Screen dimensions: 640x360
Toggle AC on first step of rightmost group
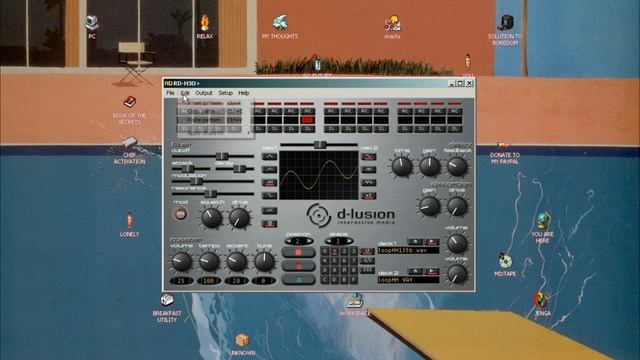[x=404, y=111]
